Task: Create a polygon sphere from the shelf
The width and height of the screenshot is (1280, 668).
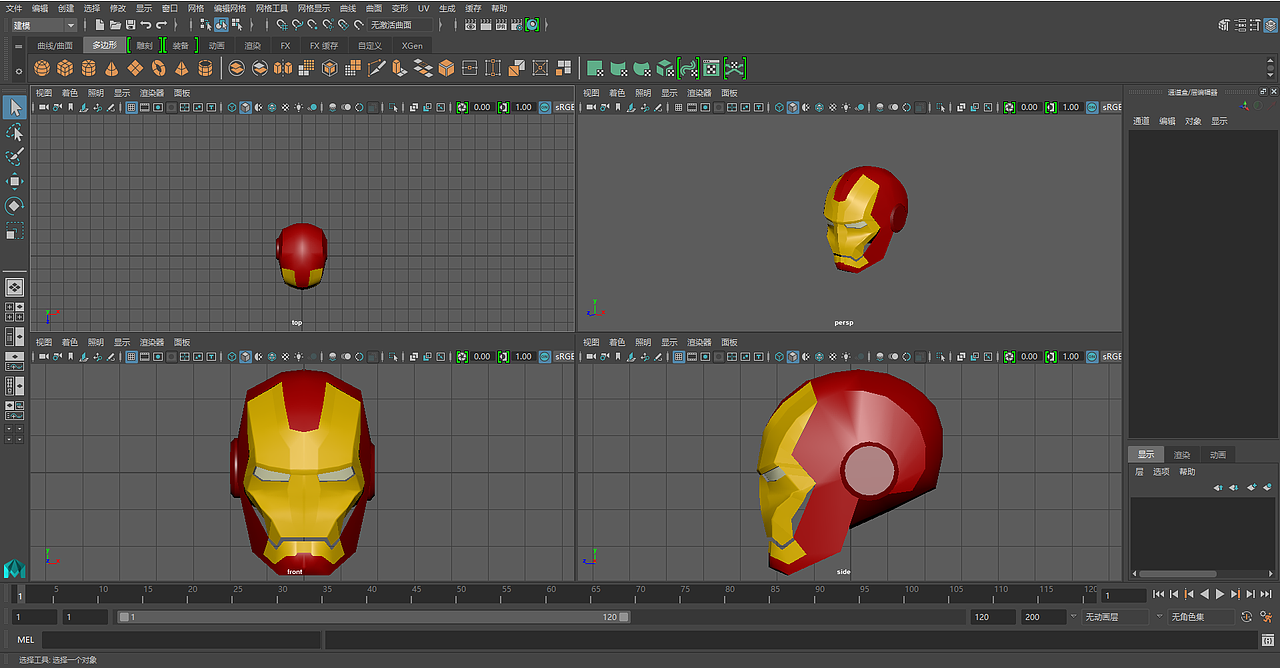Action: tap(42, 68)
